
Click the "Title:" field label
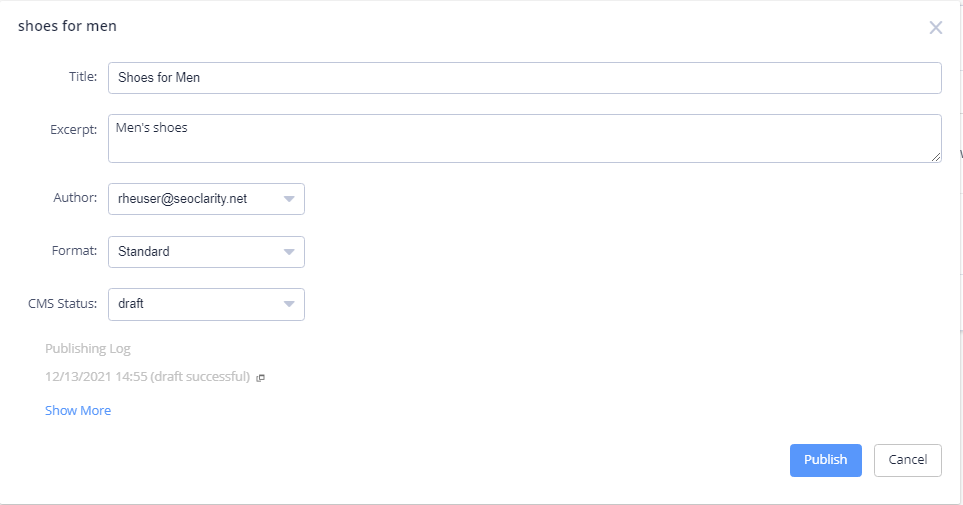82,77
